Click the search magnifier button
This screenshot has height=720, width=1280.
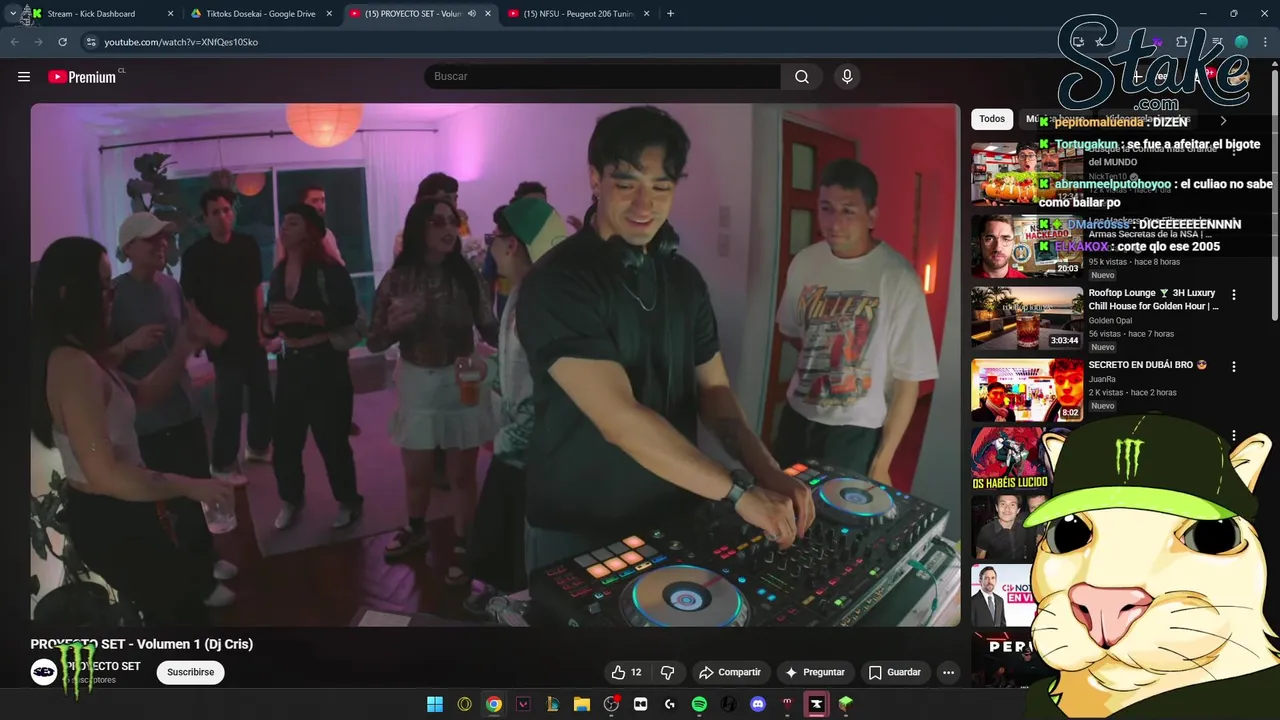point(802,77)
